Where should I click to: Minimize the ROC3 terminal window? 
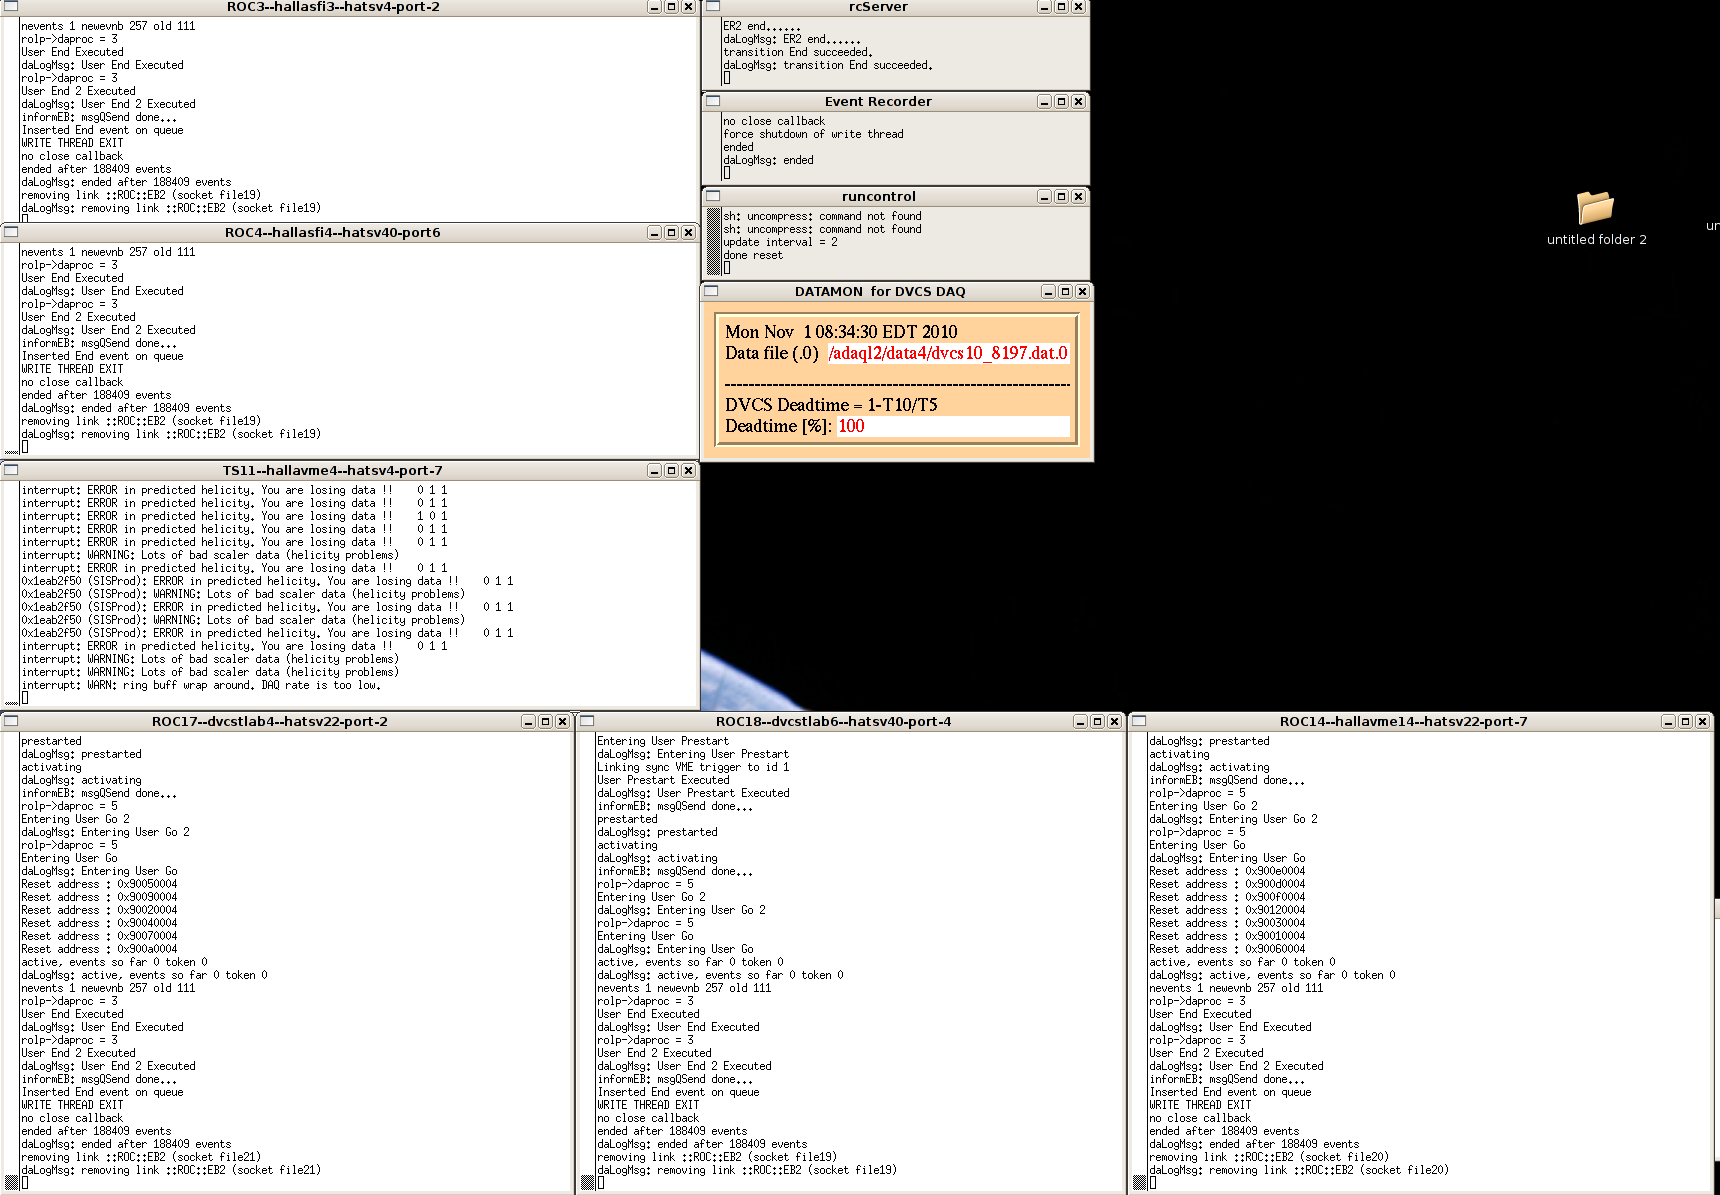655,6
